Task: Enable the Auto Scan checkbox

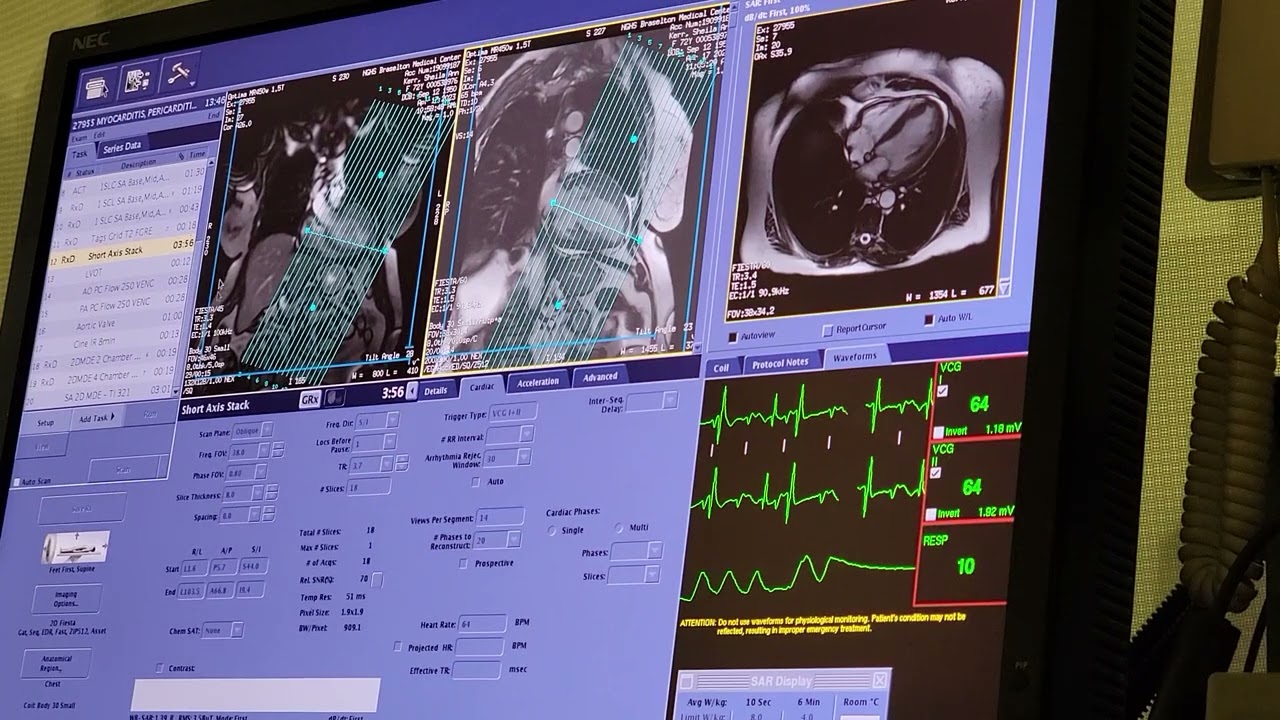Action: tap(16, 483)
